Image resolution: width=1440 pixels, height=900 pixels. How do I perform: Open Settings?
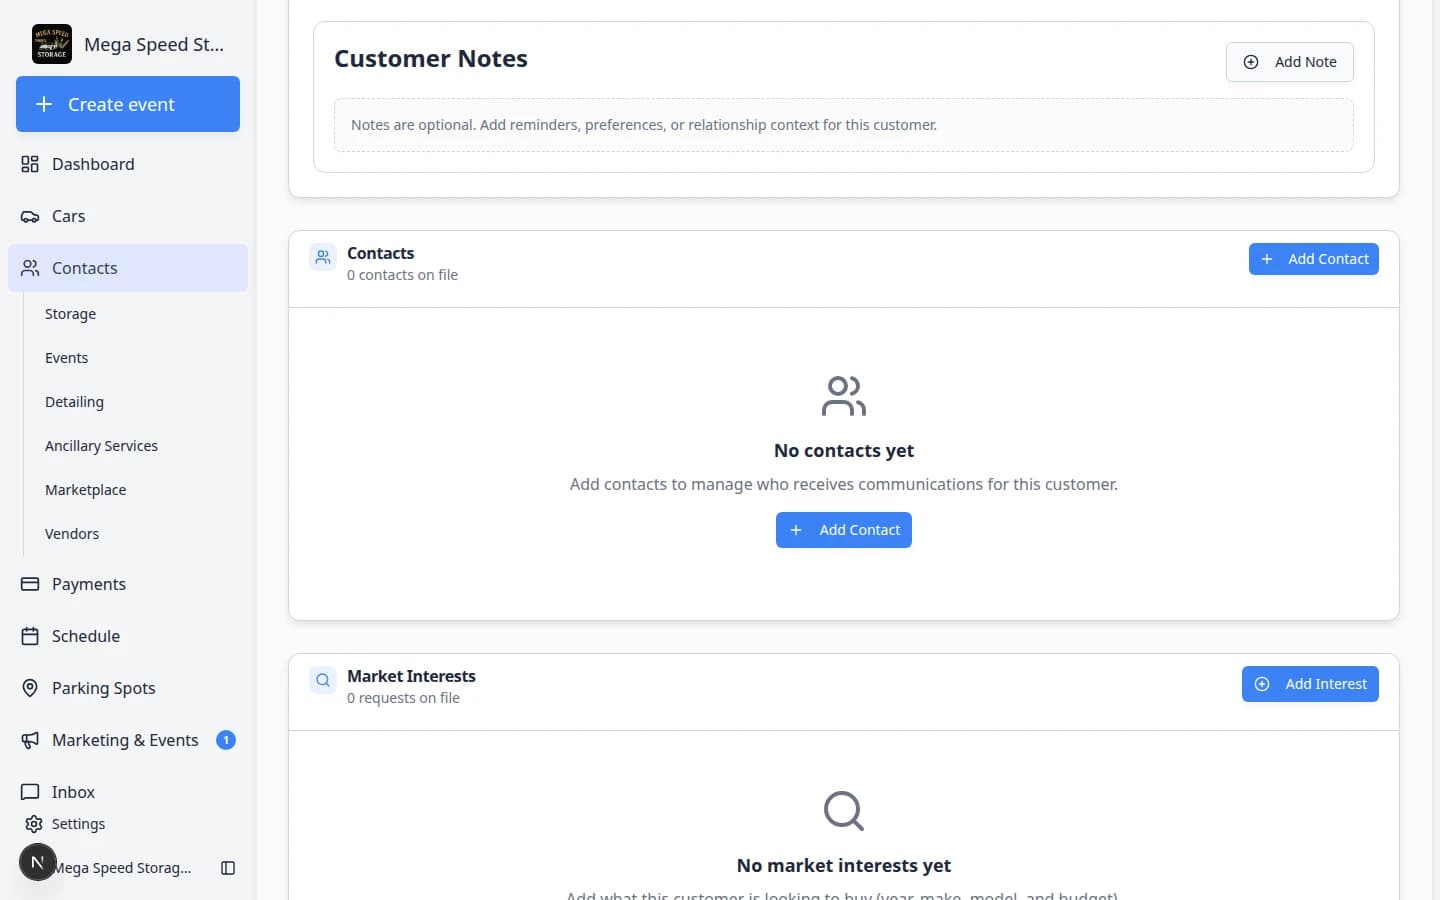point(78,824)
